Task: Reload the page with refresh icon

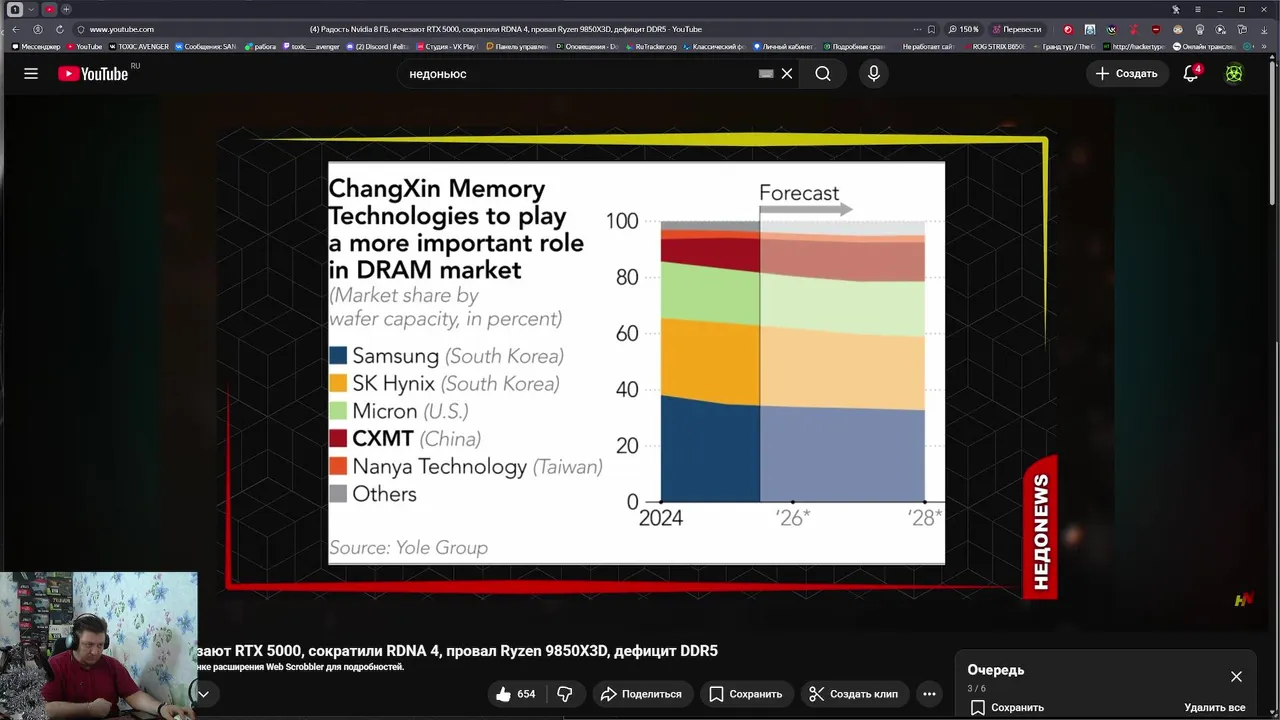Action: (x=60, y=29)
